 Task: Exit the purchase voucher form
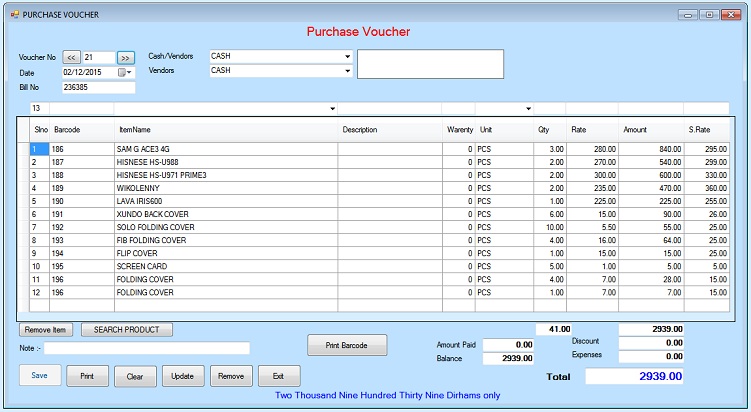(279, 376)
